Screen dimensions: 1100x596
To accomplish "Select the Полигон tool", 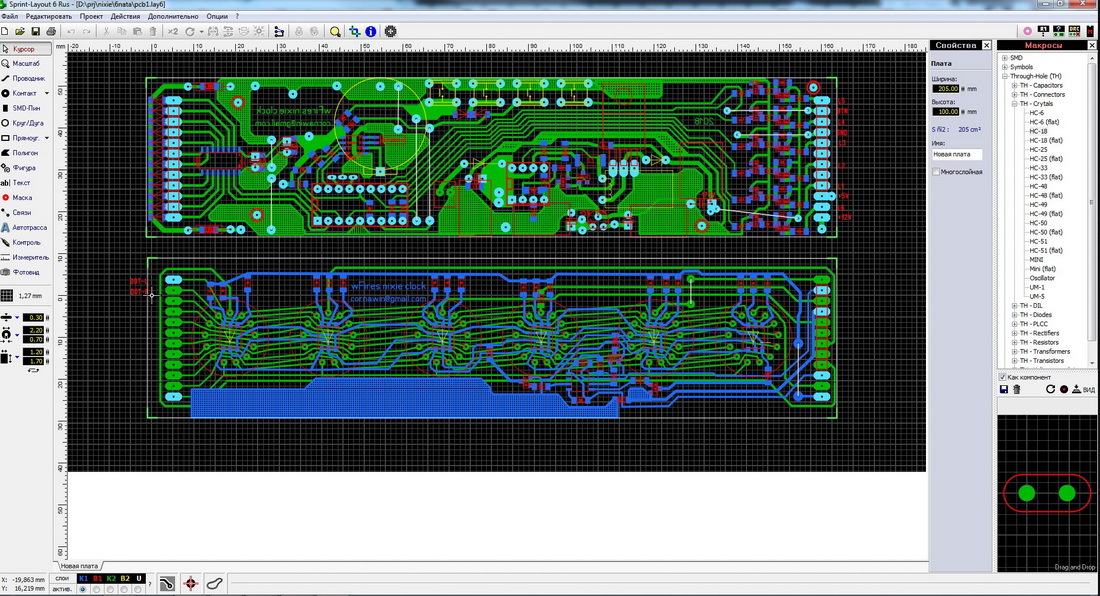I will pos(26,152).
